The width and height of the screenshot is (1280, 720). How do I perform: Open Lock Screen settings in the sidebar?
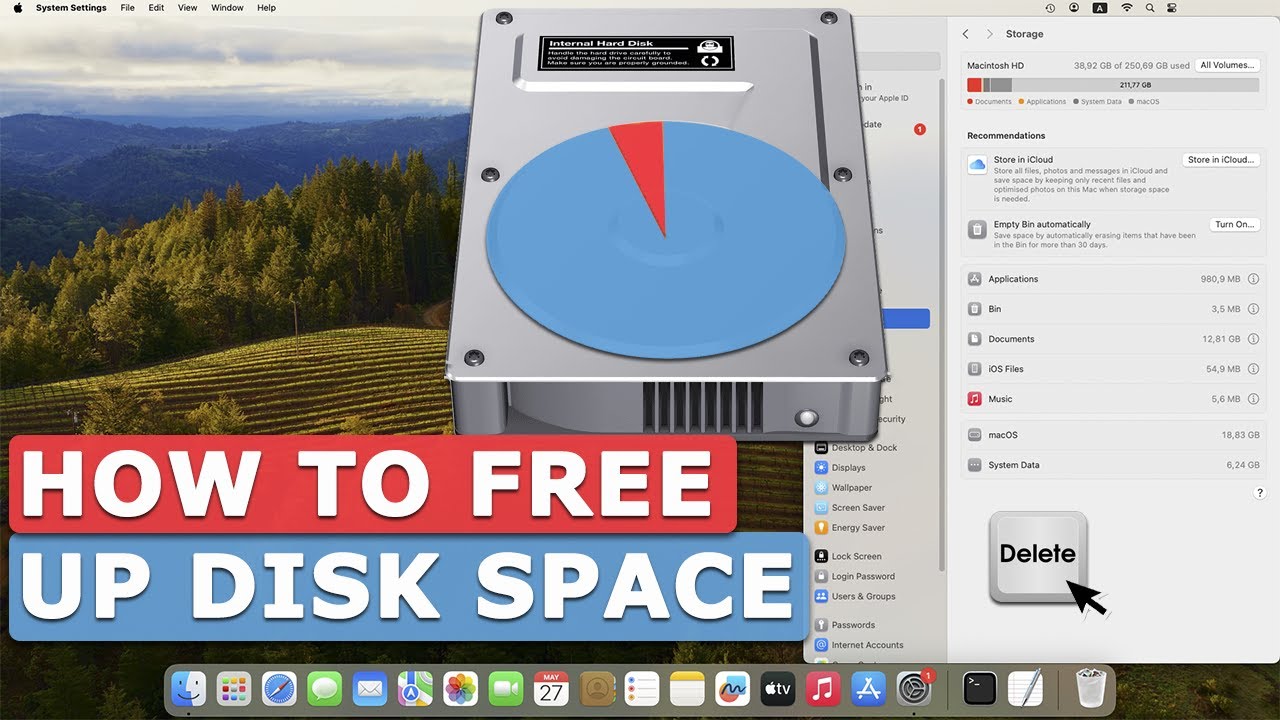click(848, 557)
